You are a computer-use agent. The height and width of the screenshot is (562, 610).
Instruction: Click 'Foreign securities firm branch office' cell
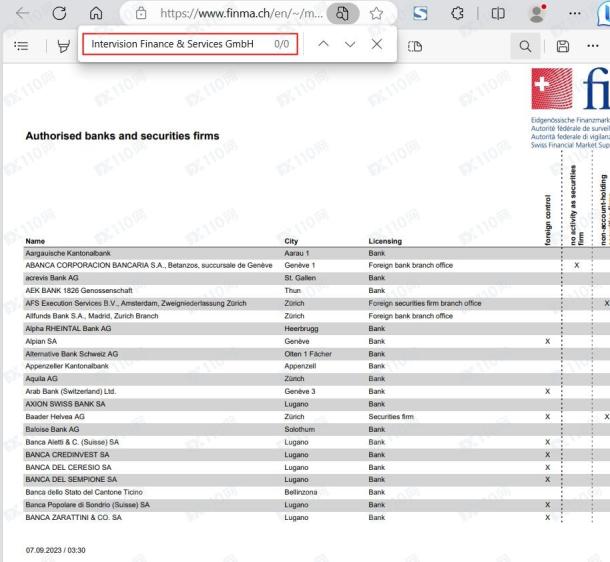coord(425,303)
